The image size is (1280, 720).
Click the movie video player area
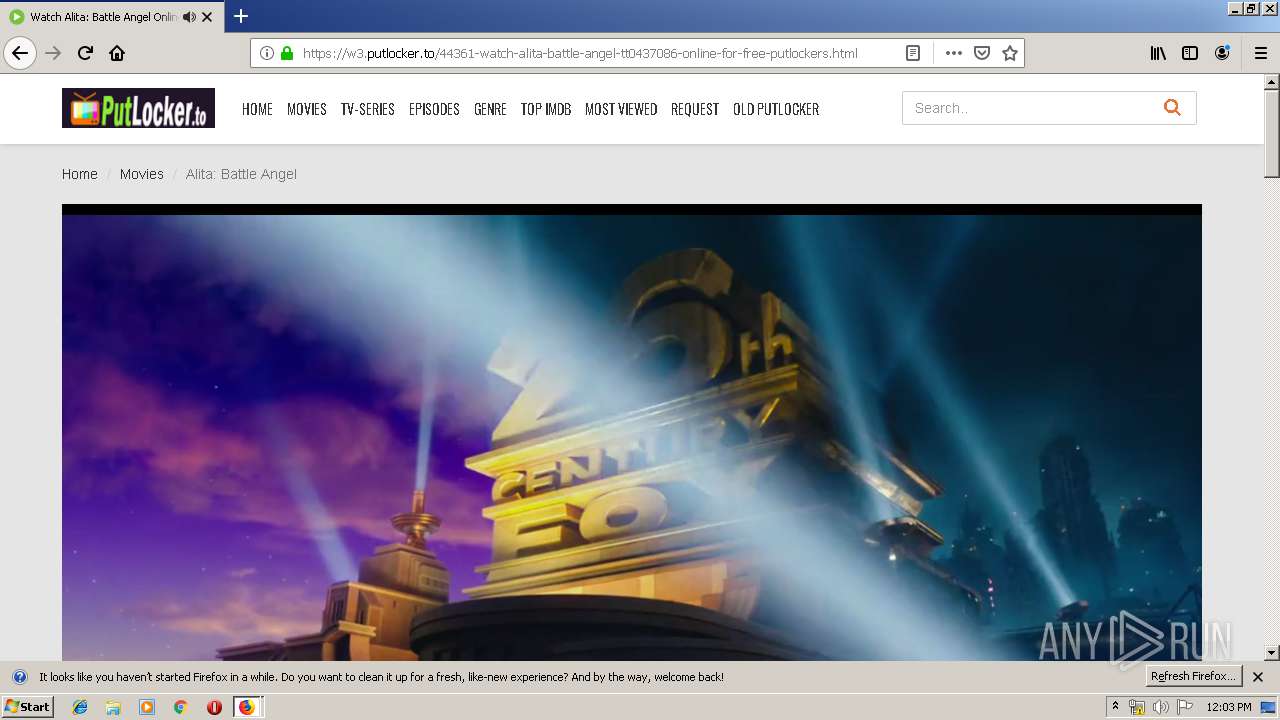pyautogui.click(x=632, y=432)
